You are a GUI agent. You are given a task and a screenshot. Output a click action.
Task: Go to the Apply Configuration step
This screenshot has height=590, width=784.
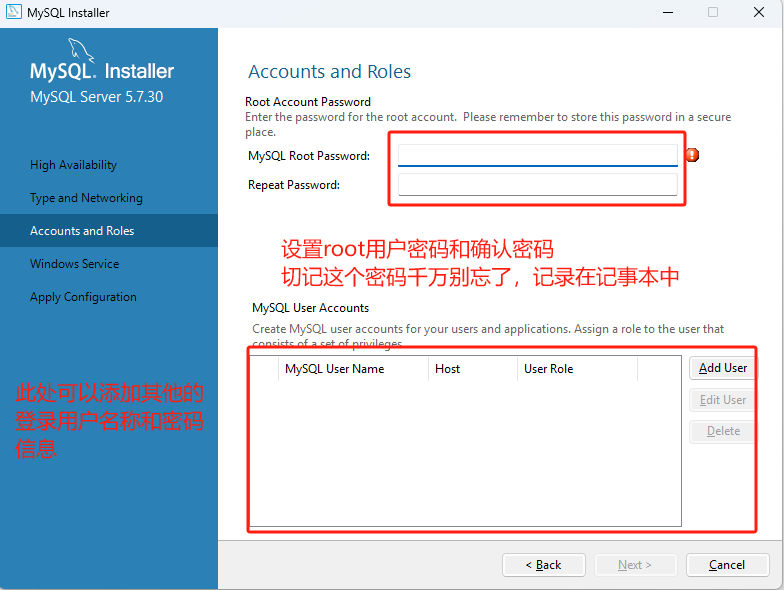click(83, 296)
